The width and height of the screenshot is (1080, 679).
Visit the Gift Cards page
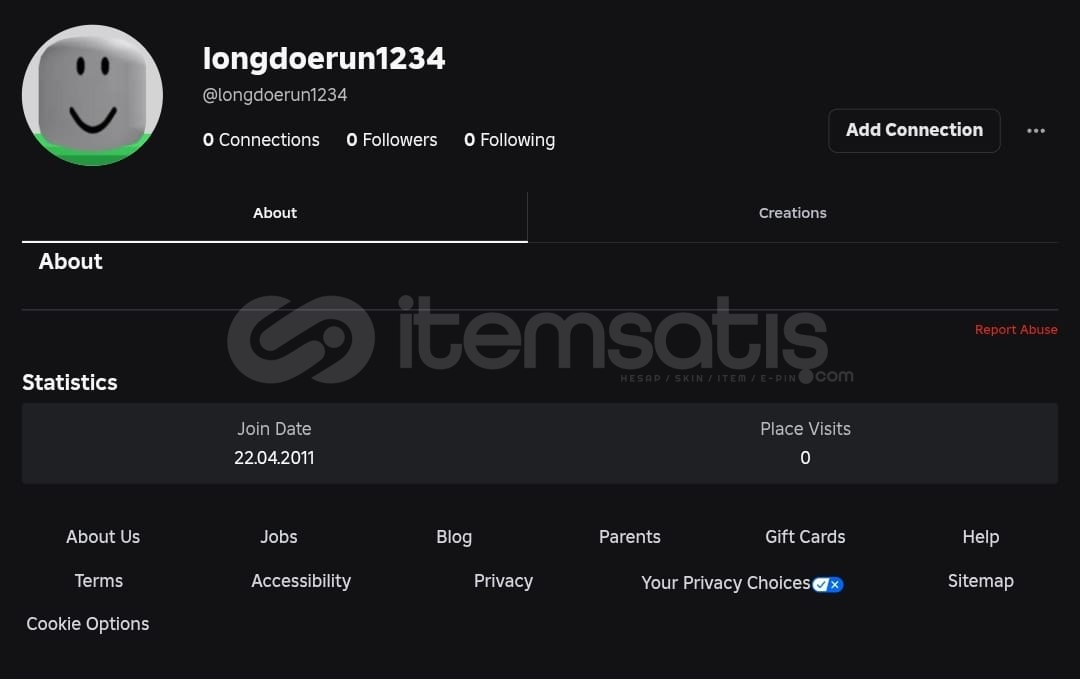pyautogui.click(x=805, y=536)
